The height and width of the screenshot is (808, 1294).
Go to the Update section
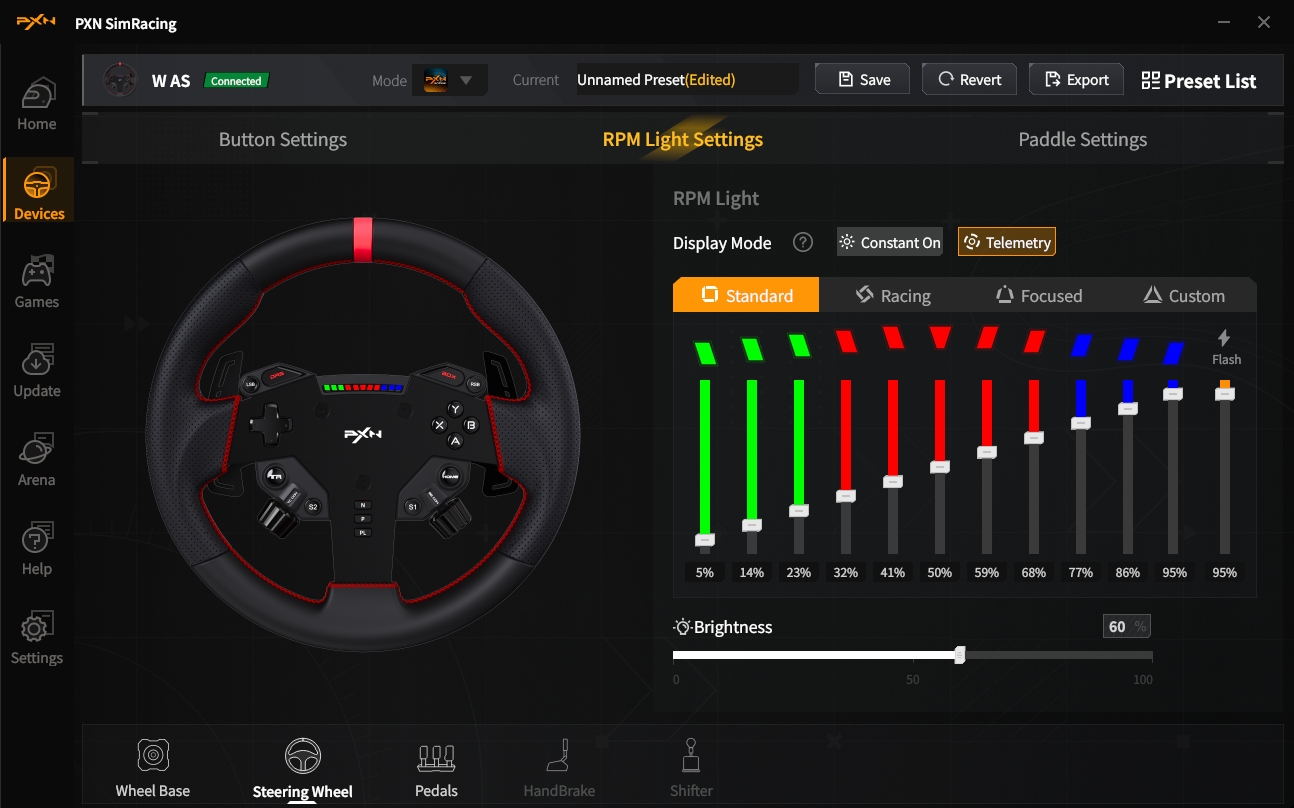point(37,370)
